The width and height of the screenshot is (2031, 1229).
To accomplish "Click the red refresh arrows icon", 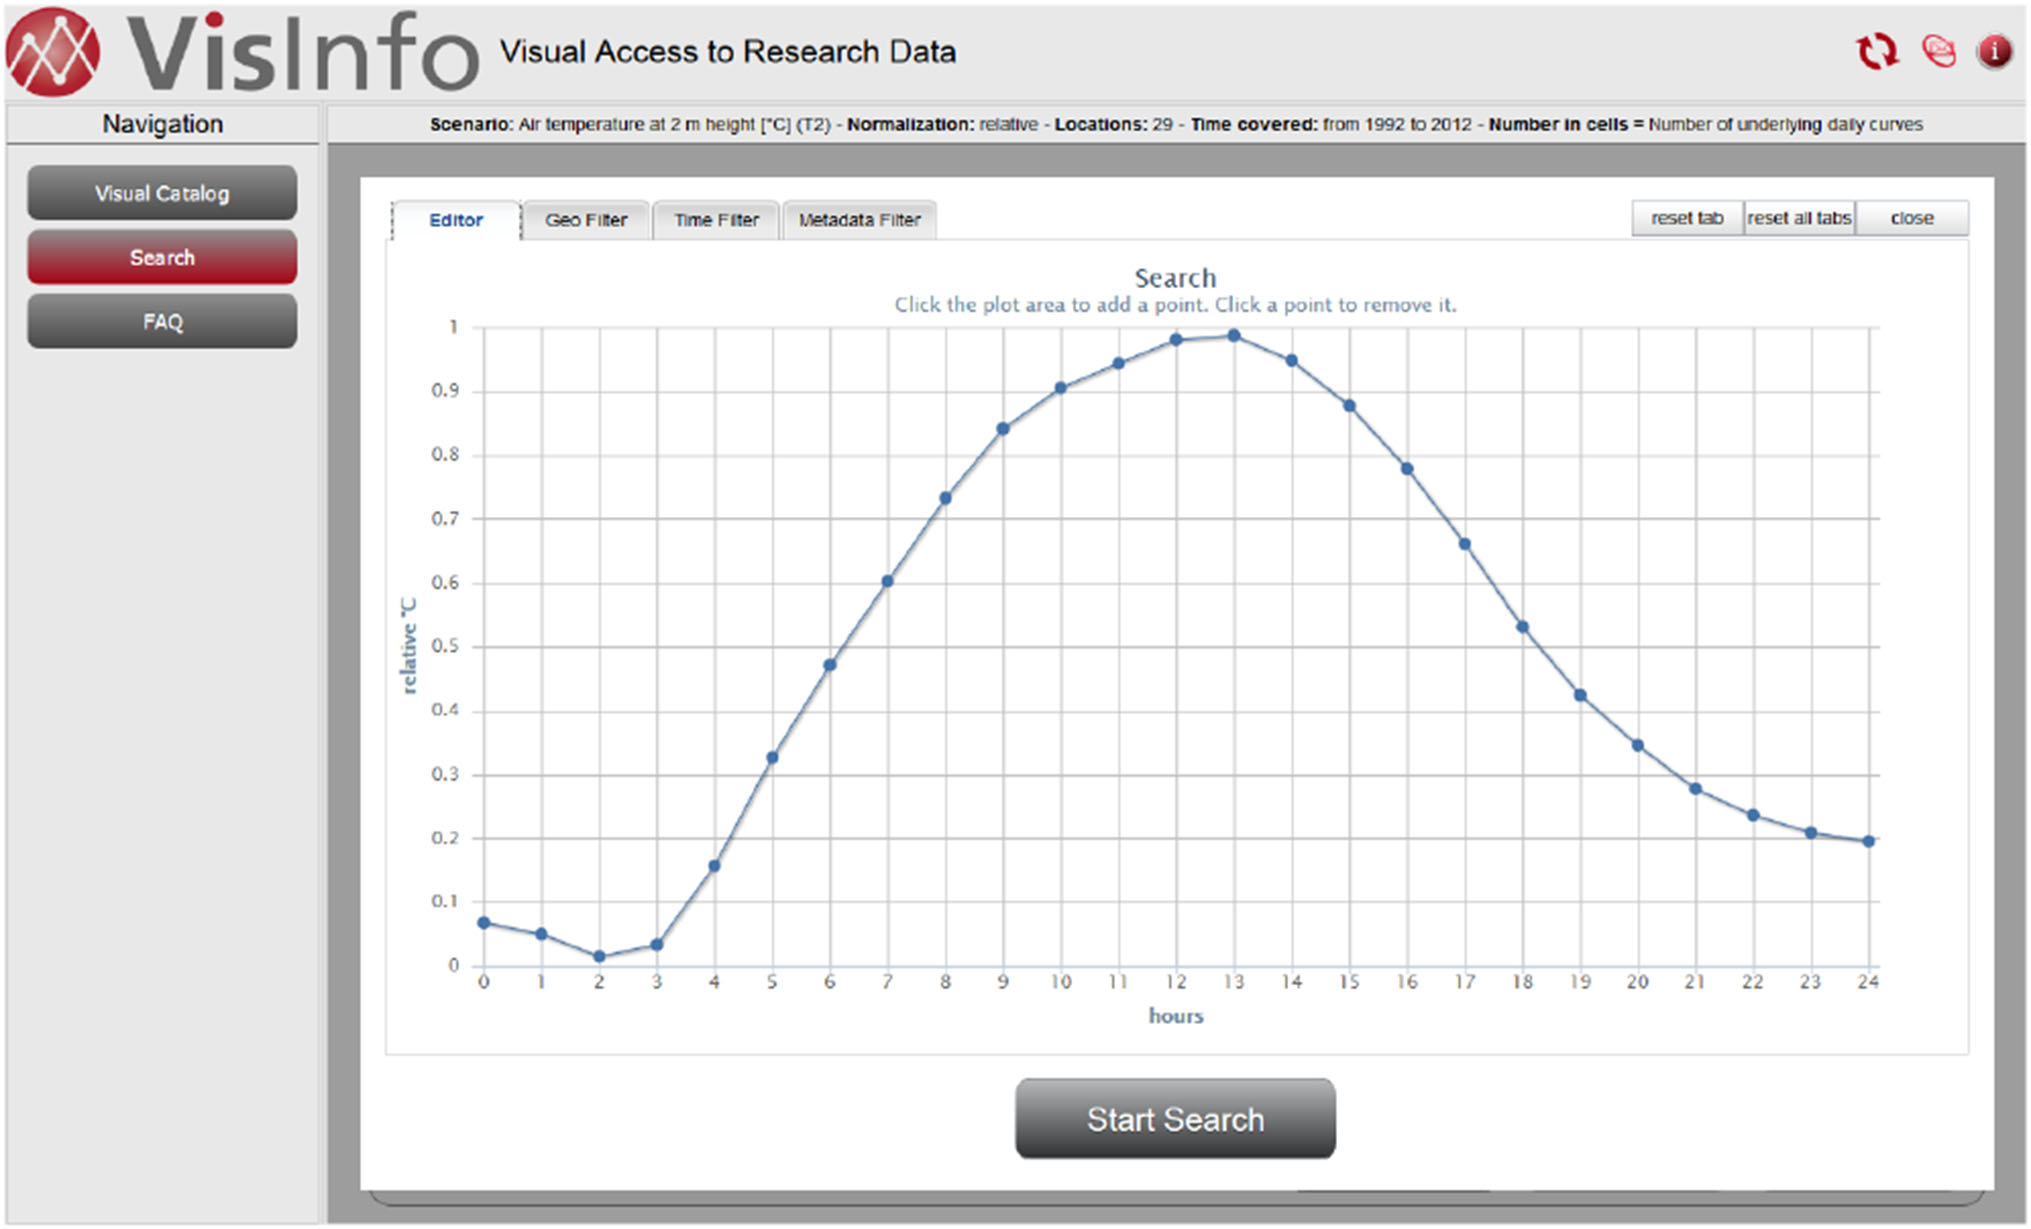I will (x=1876, y=51).
